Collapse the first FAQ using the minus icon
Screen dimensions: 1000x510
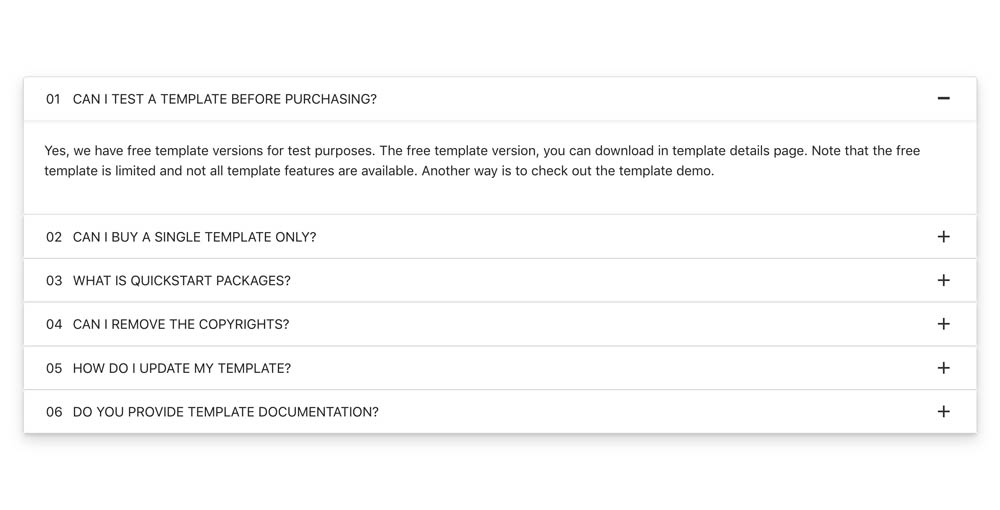click(943, 99)
